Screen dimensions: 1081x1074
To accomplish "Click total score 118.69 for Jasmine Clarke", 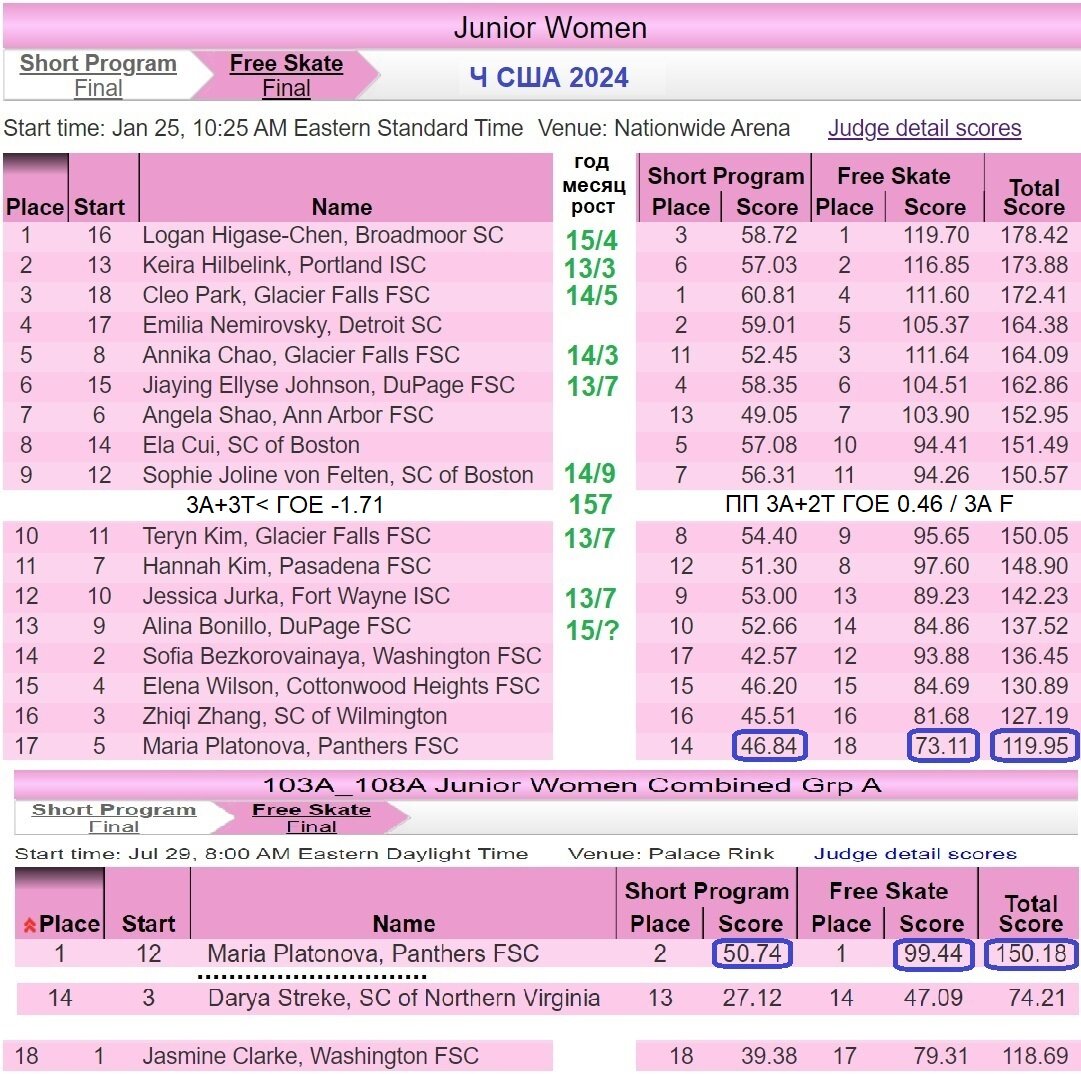I will (x=1034, y=1056).
